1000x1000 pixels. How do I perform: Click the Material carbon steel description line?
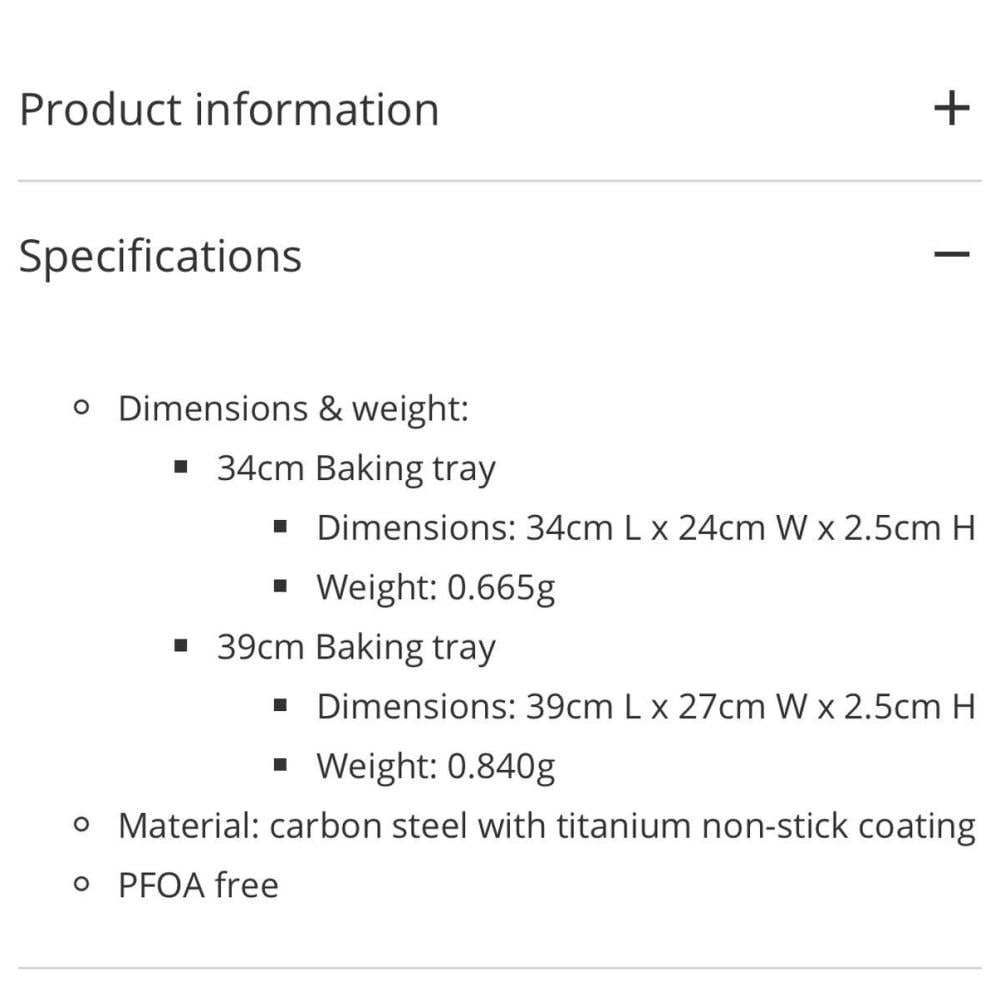[x=546, y=826]
